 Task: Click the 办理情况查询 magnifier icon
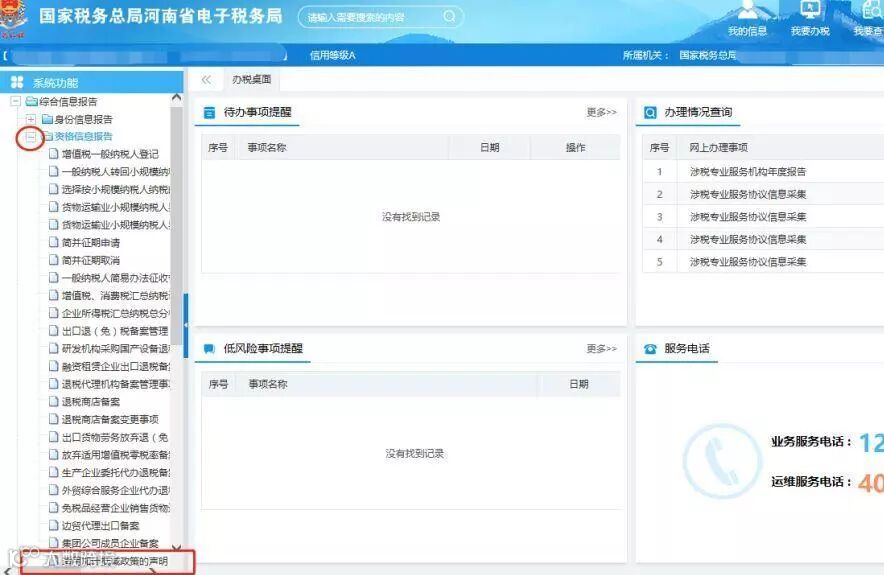(650, 113)
